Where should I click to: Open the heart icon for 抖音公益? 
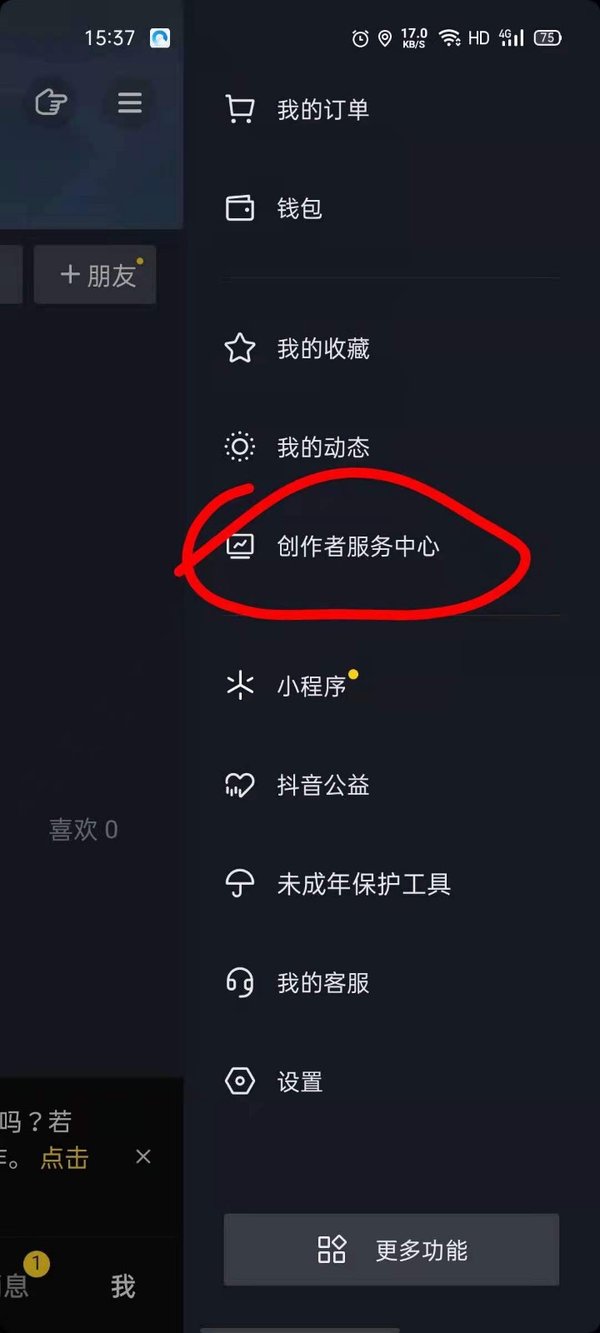[240, 785]
